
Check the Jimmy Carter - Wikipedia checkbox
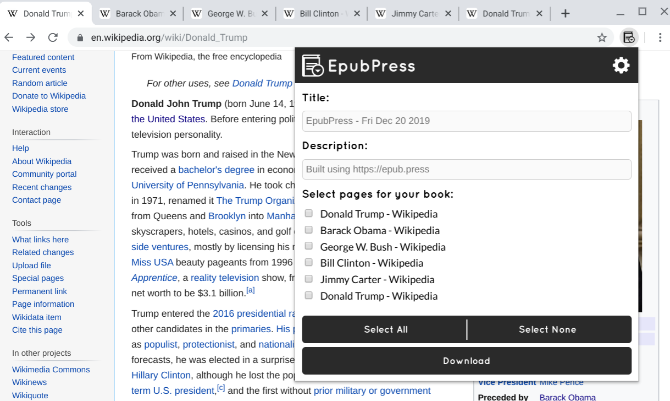(309, 279)
